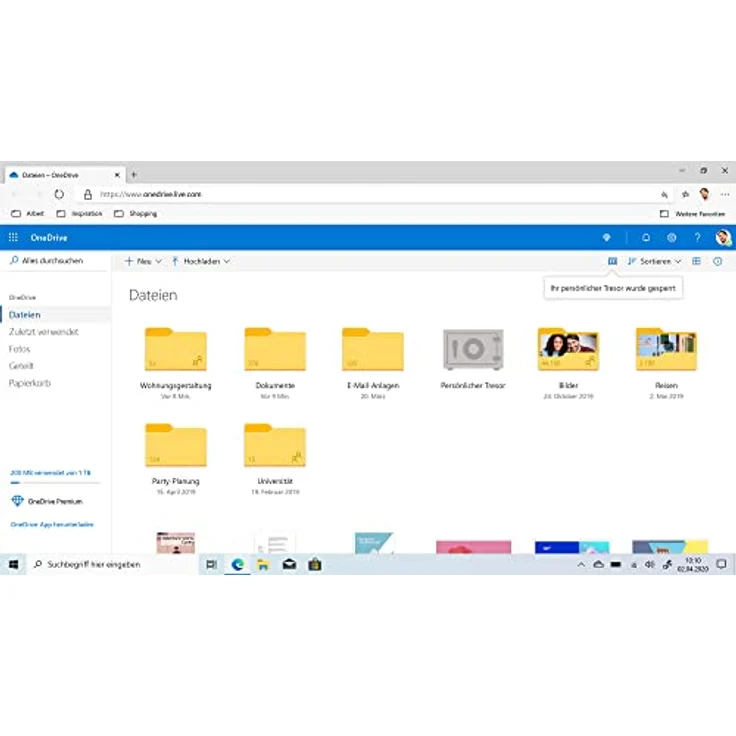The height and width of the screenshot is (736, 736).
Task: Click the OneDrive header title
Action: [49, 238]
